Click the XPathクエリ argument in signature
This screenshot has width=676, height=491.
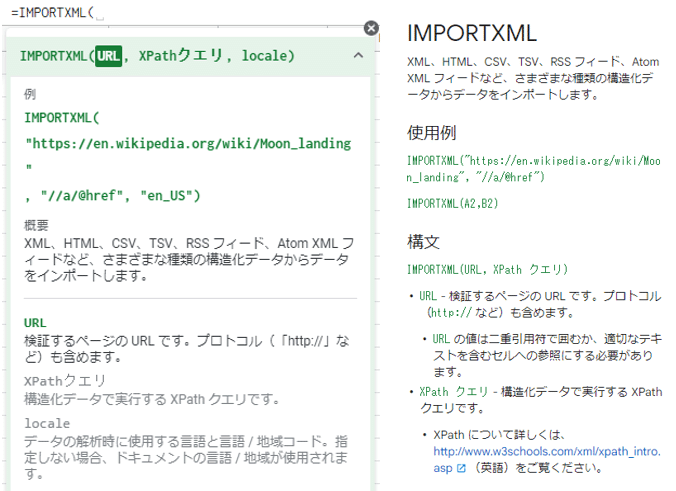pos(180,56)
